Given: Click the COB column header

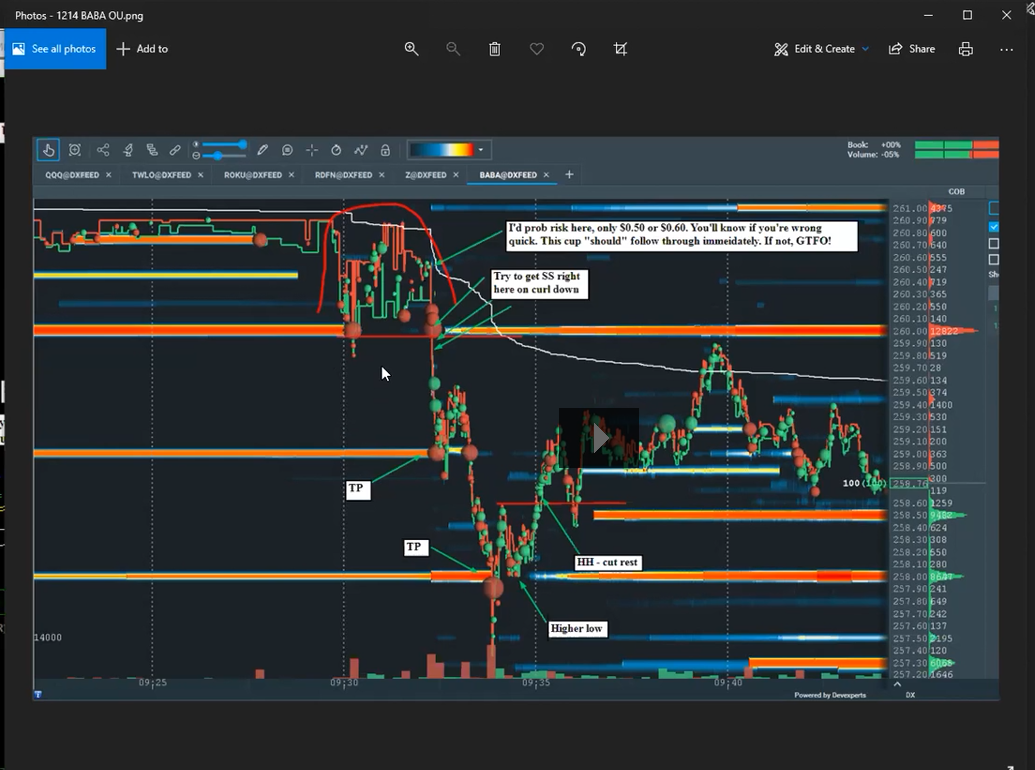Looking at the screenshot, I should click(x=956, y=191).
